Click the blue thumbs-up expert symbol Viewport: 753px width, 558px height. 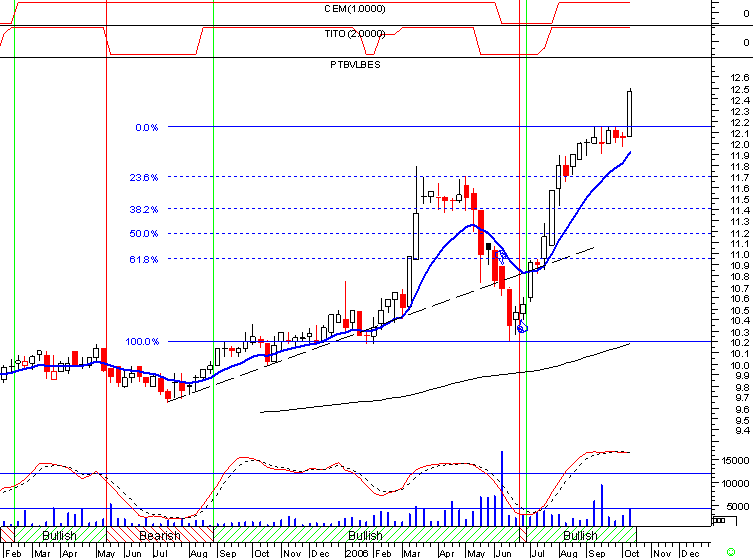(x=522, y=328)
